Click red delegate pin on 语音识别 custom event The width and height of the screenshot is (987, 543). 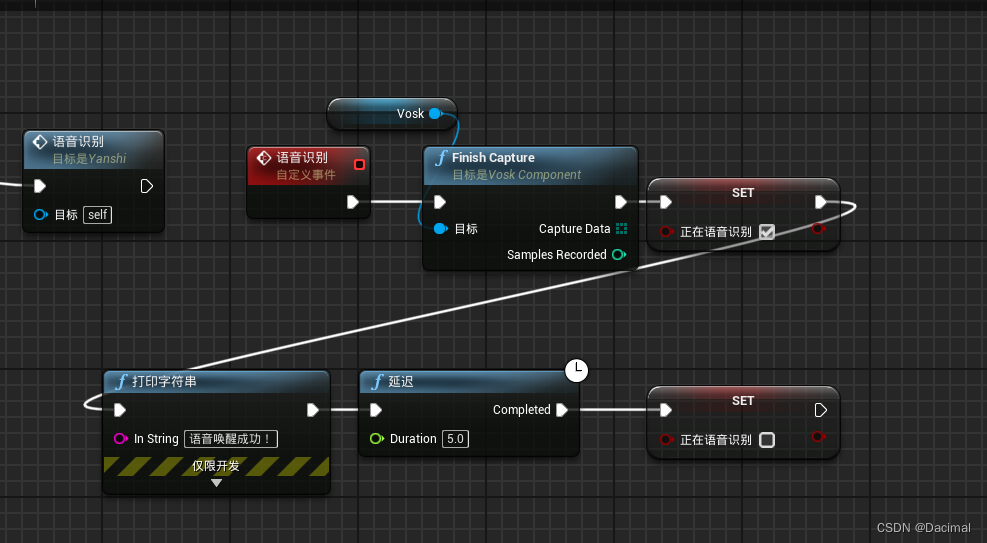click(359, 164)
